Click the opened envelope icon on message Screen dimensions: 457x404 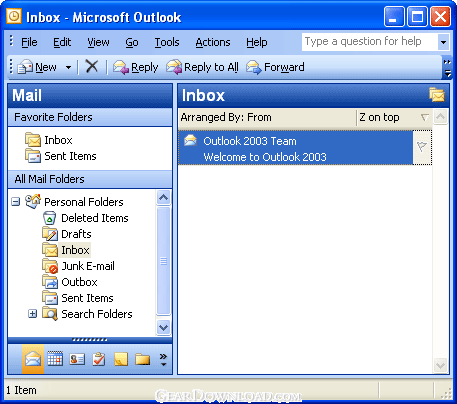coord(190,140)
